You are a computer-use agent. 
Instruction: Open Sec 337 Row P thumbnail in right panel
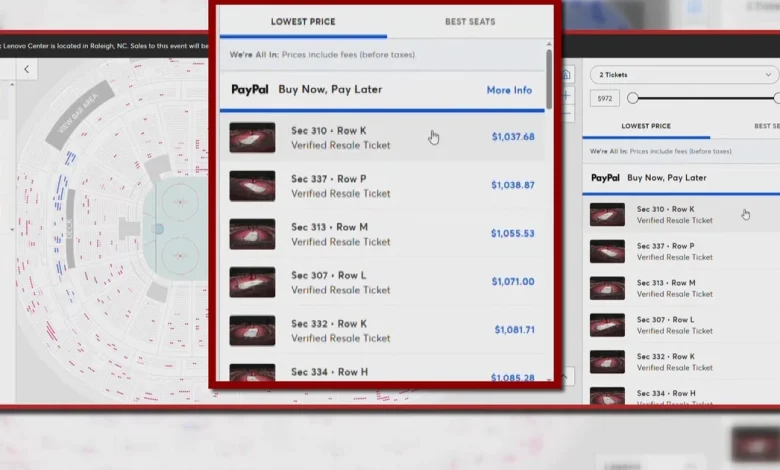pos(607,251)
